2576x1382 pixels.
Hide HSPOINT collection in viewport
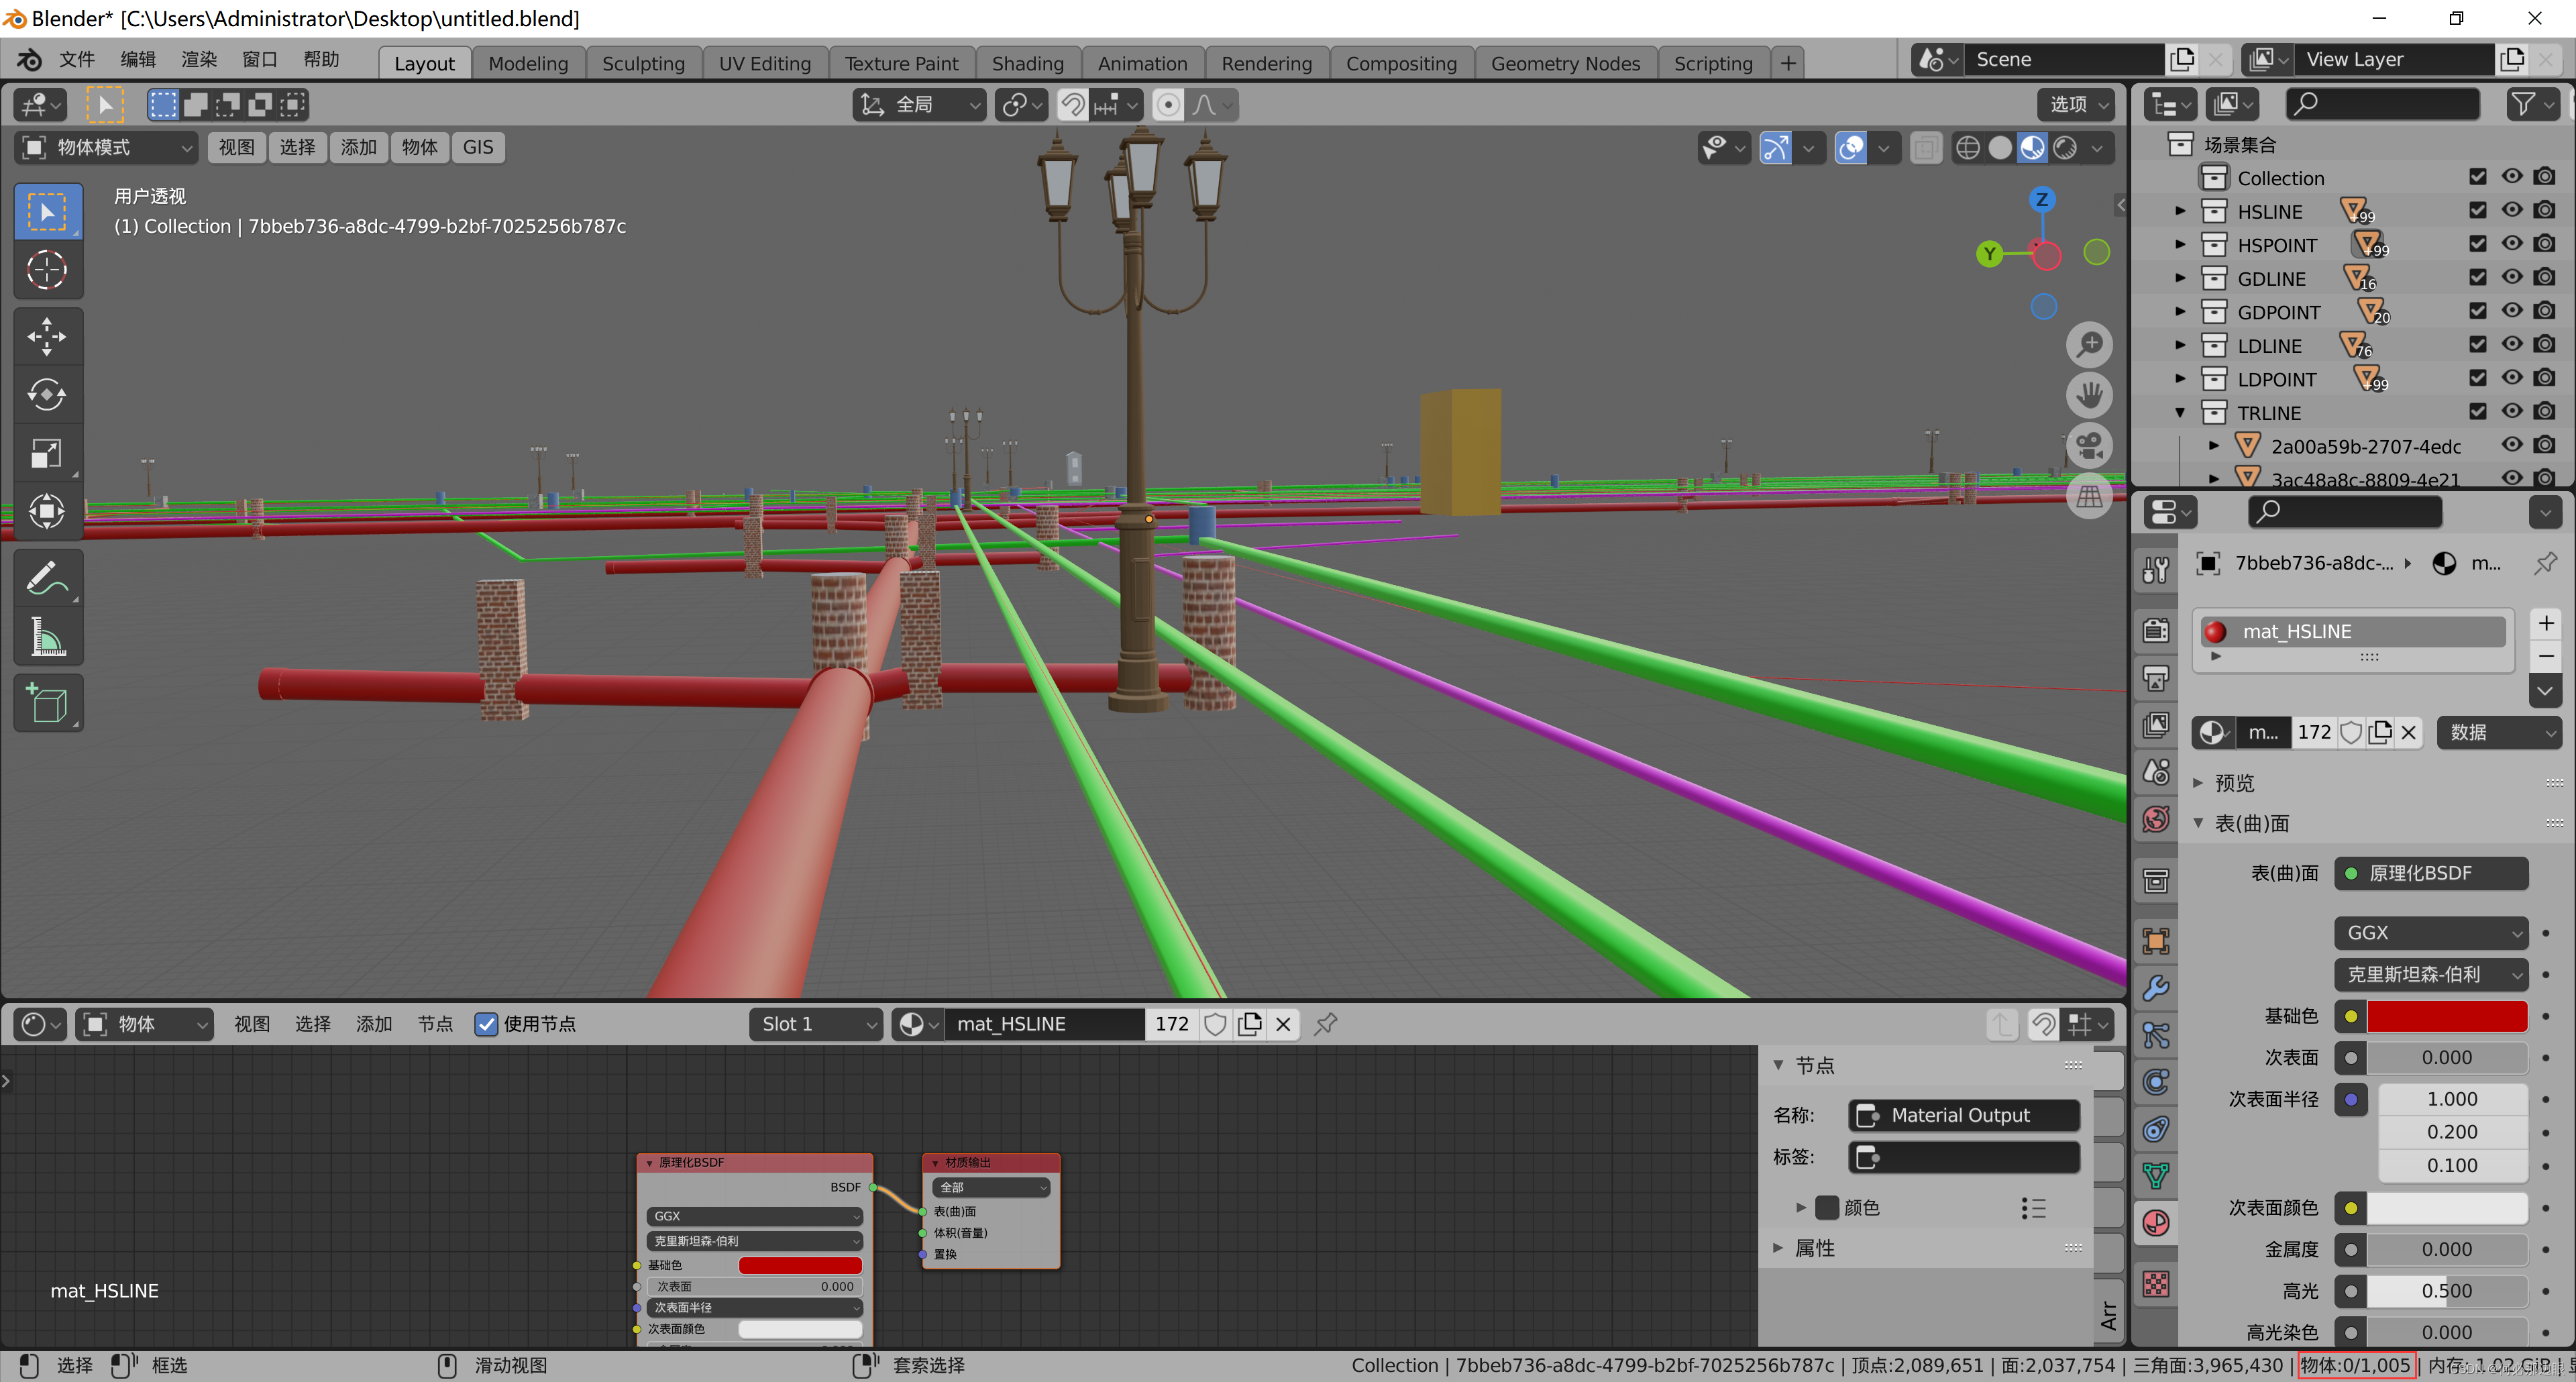2511,244
